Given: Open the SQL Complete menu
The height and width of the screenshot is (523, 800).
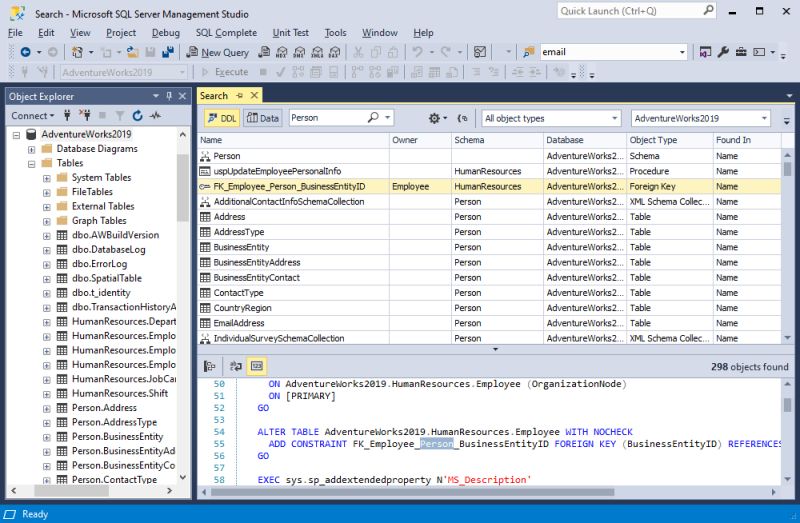Looking at the screenshot, I should tap(226, 33).
